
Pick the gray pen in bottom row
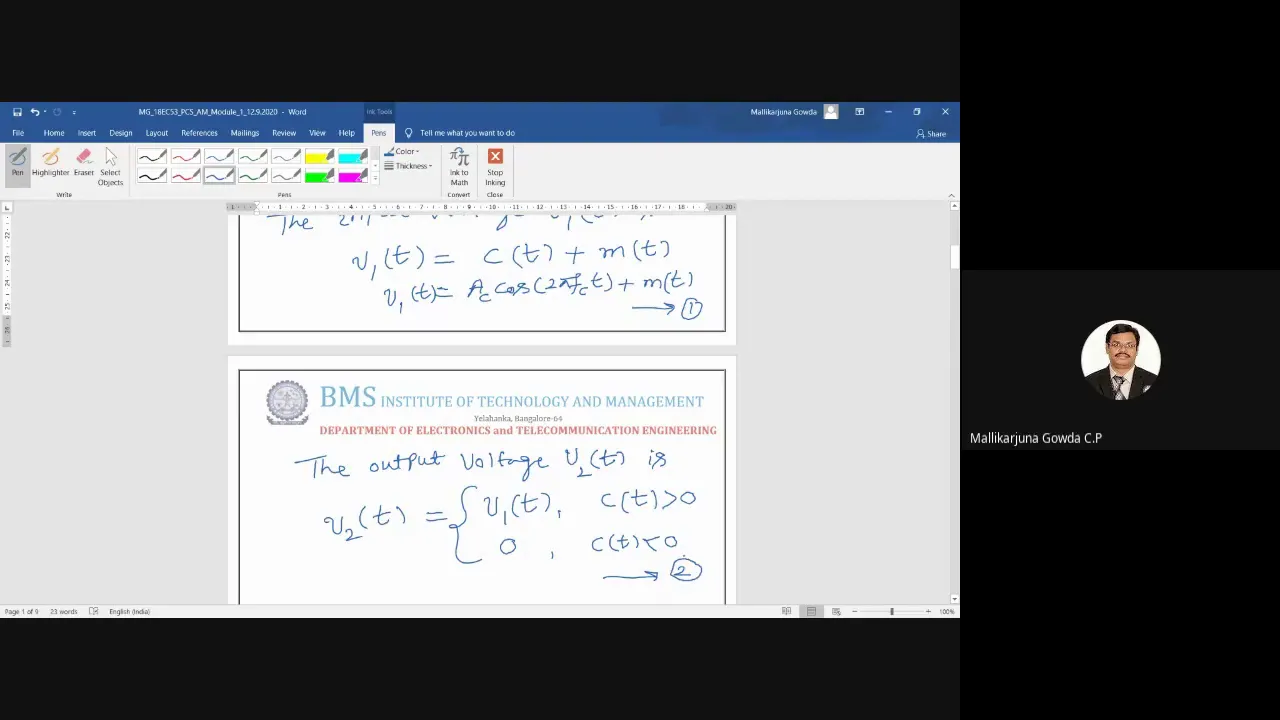pyautogui.click(x=286, y=176)
